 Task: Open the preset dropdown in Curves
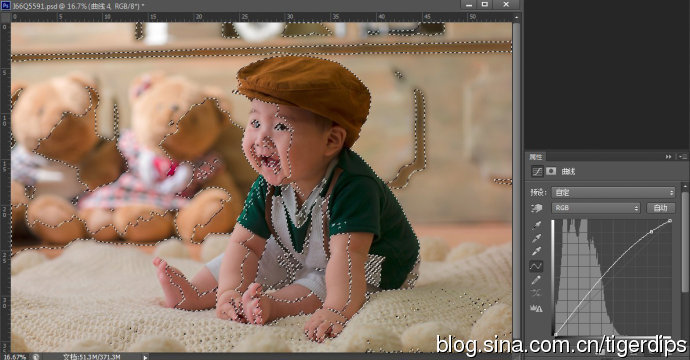pyautogui.click(x=613, y=192)
